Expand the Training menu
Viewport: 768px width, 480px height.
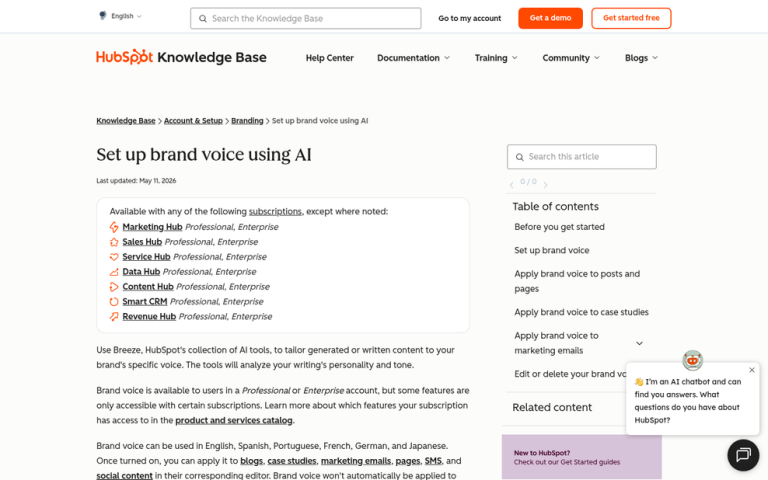tap(496, 58)
